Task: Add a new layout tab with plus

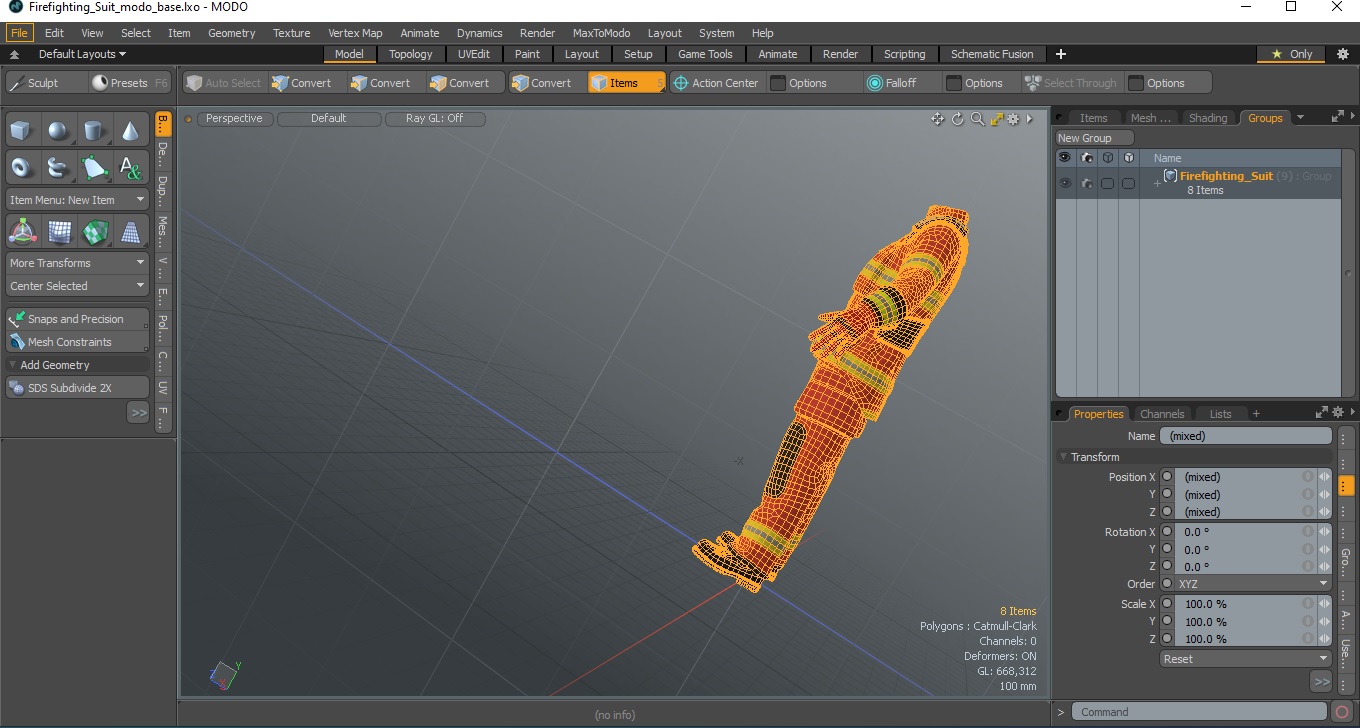Action: (x=1061, y=54)
